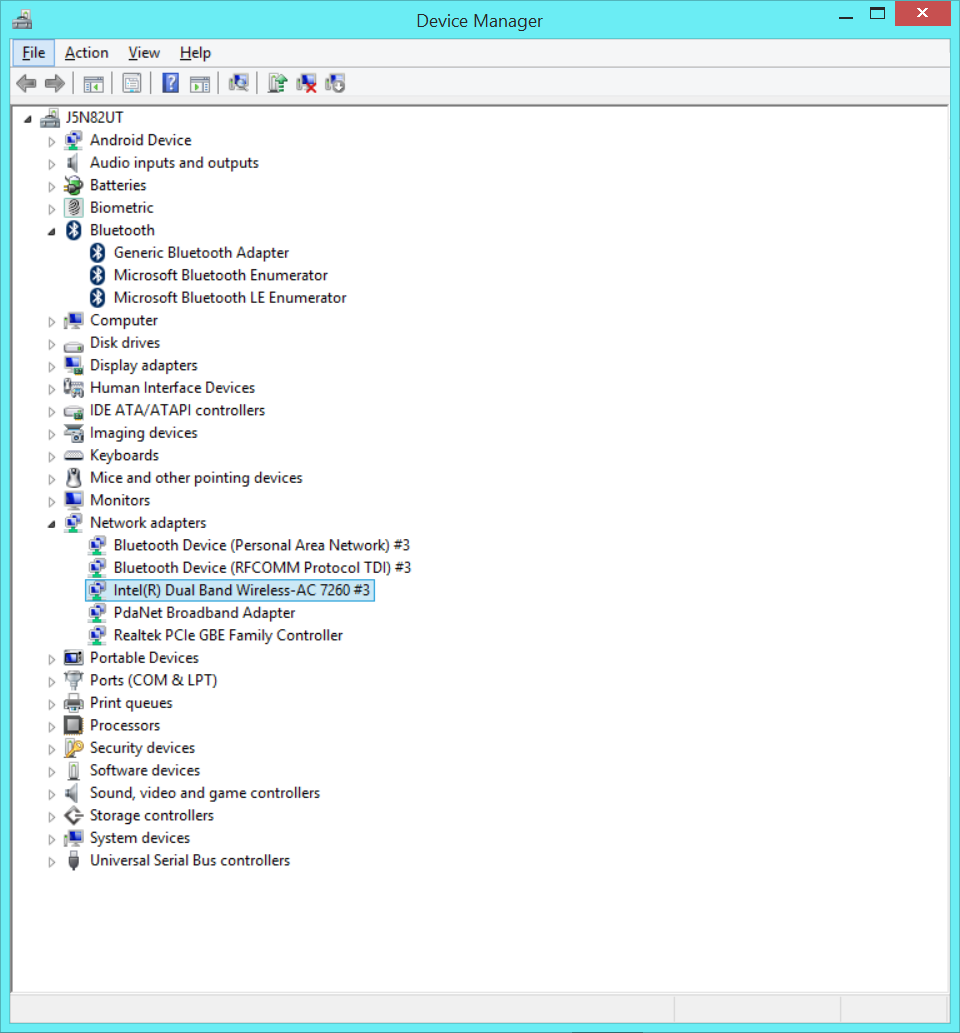Screen dimensions: 960x1033
Task: Maximize the Device Manager window
Action: click(x=878, y=14)
